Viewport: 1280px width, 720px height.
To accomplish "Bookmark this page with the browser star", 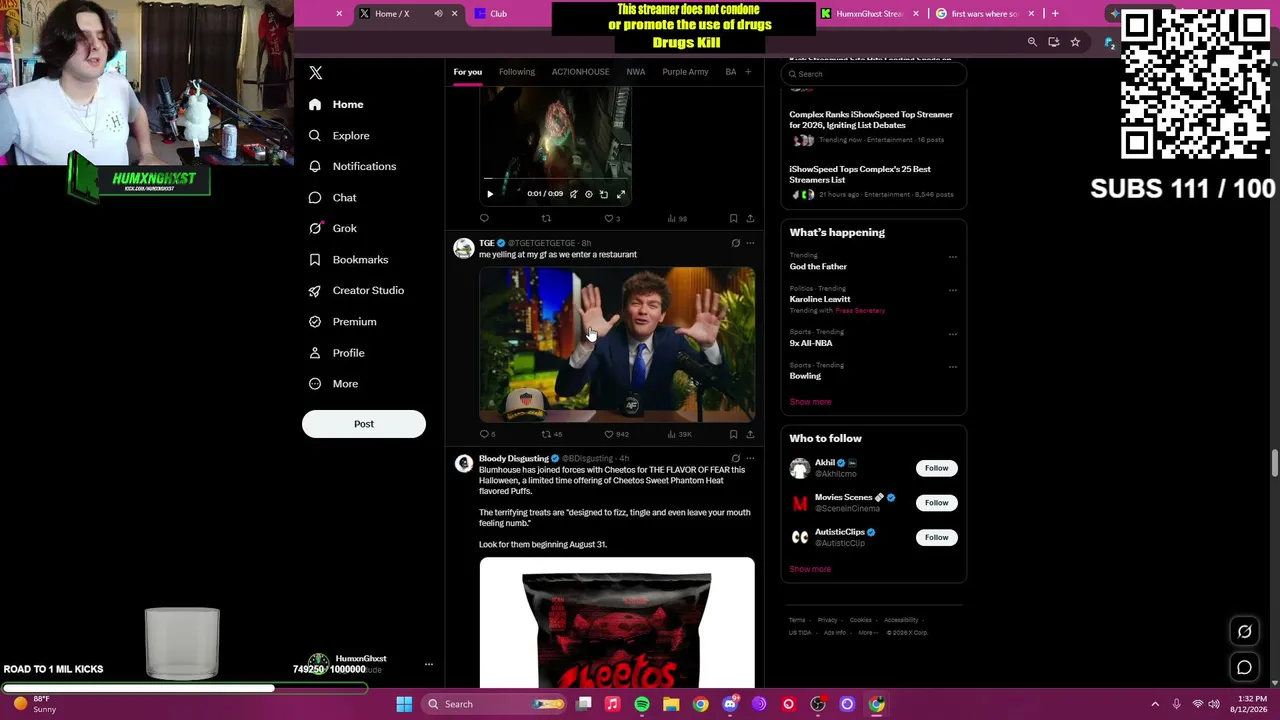I will [1075, 42].
